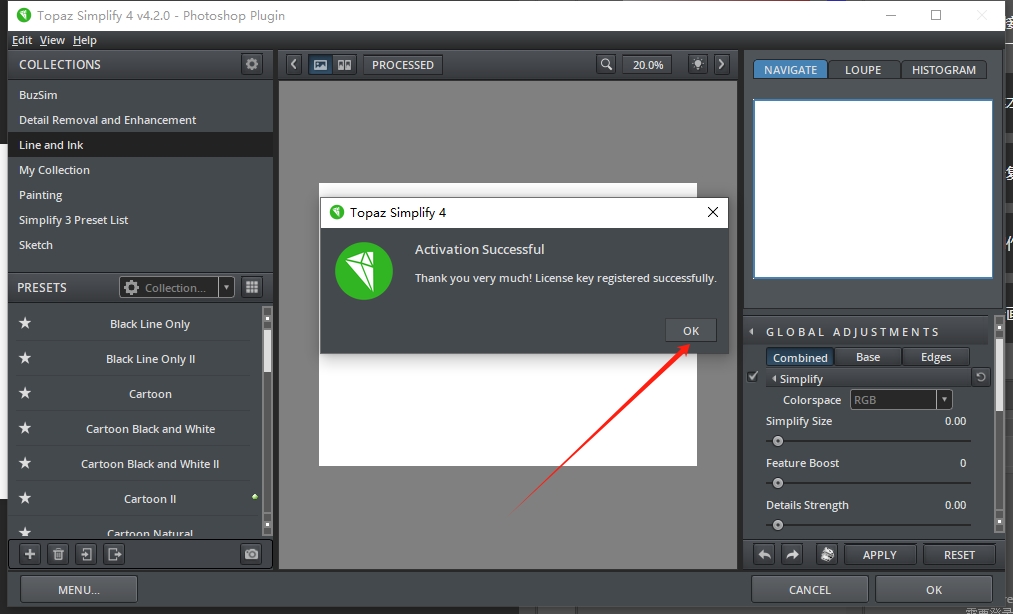This screenshot has width=1013, height=614.
Task: Open the MENU... button
Action: tap(79, 589)
